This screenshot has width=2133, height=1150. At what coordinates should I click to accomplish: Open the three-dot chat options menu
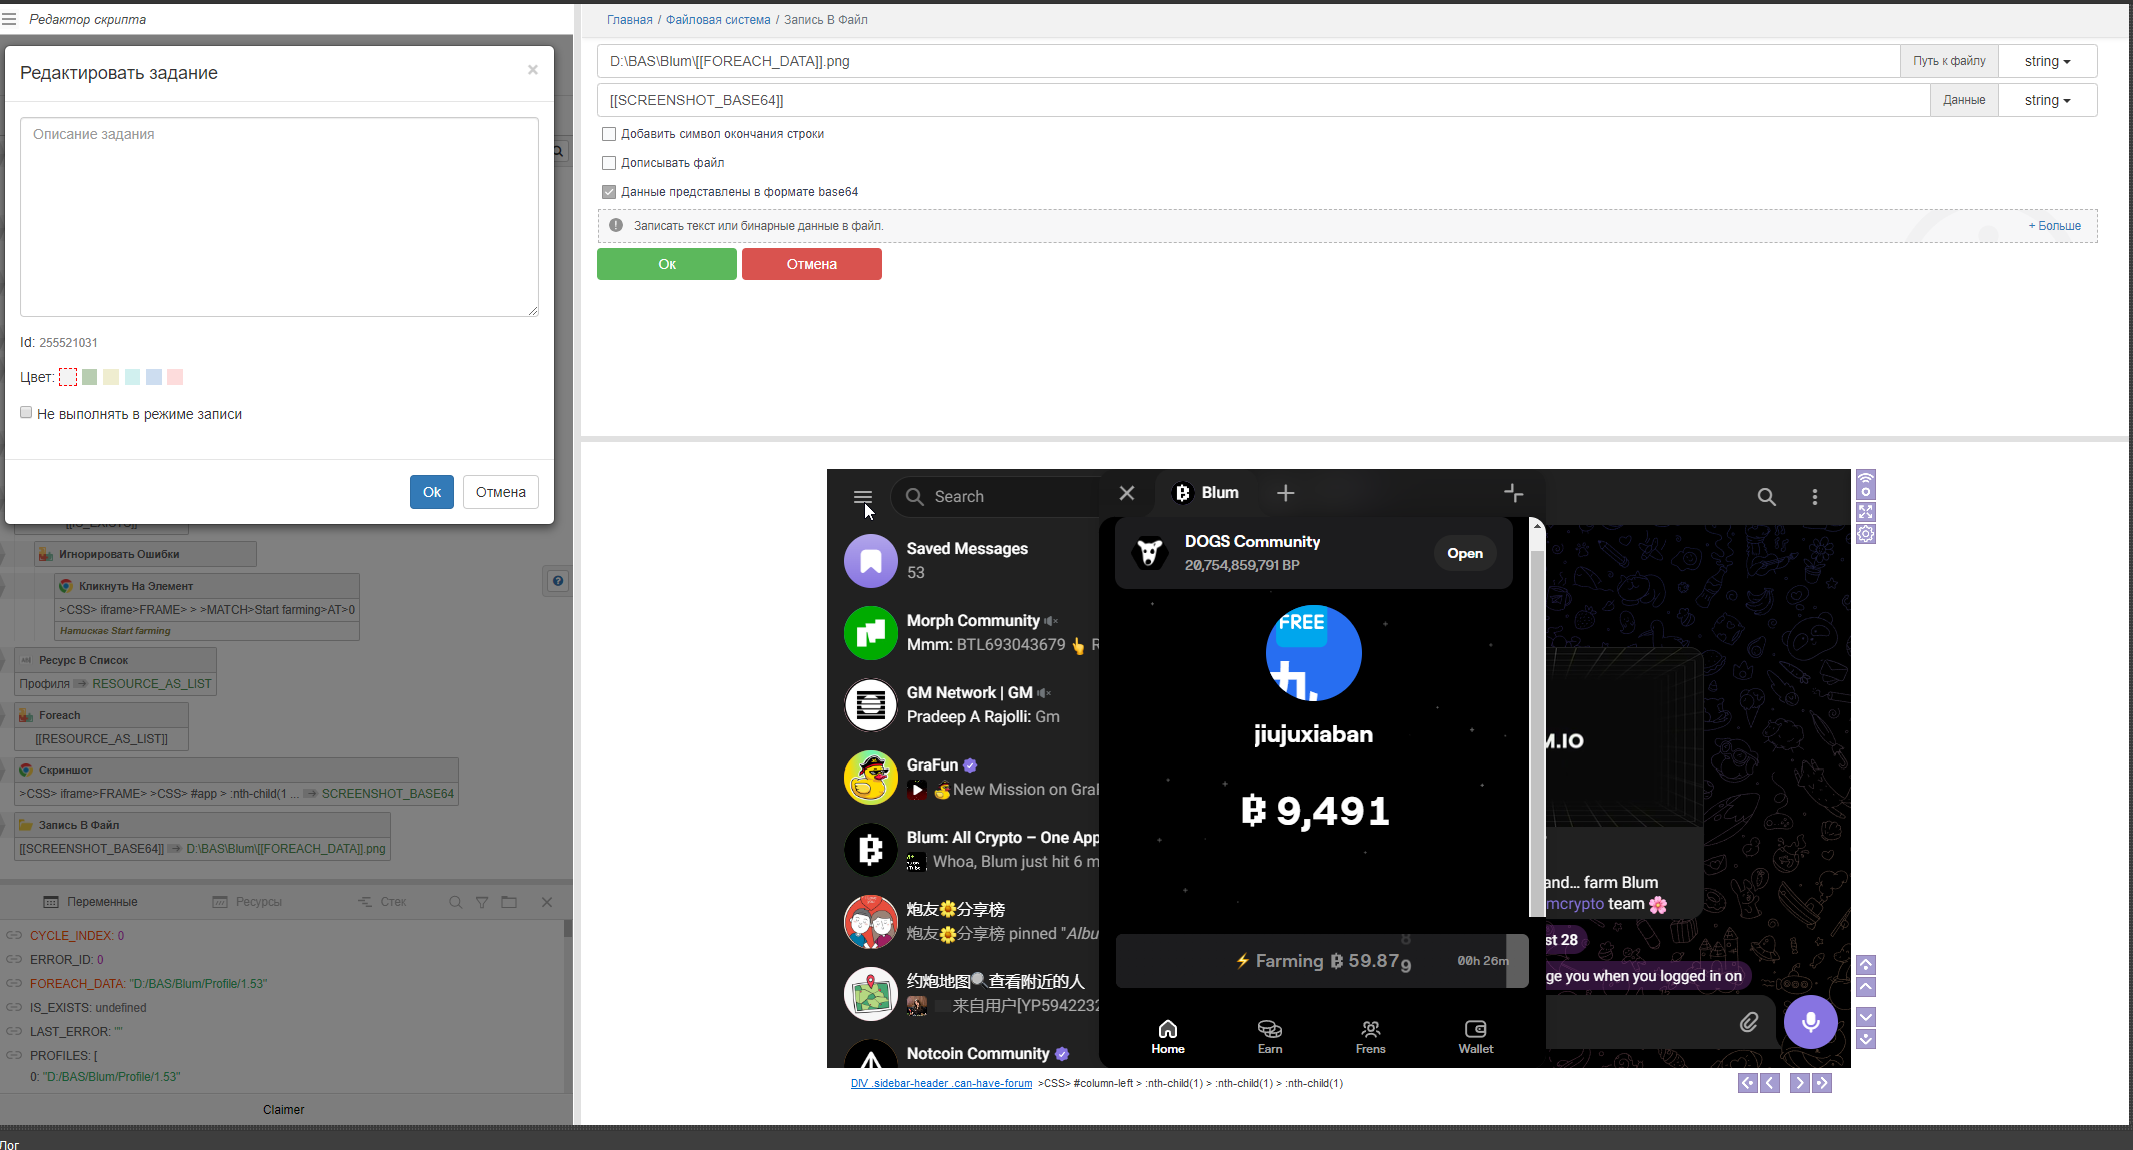point(1815,497)
